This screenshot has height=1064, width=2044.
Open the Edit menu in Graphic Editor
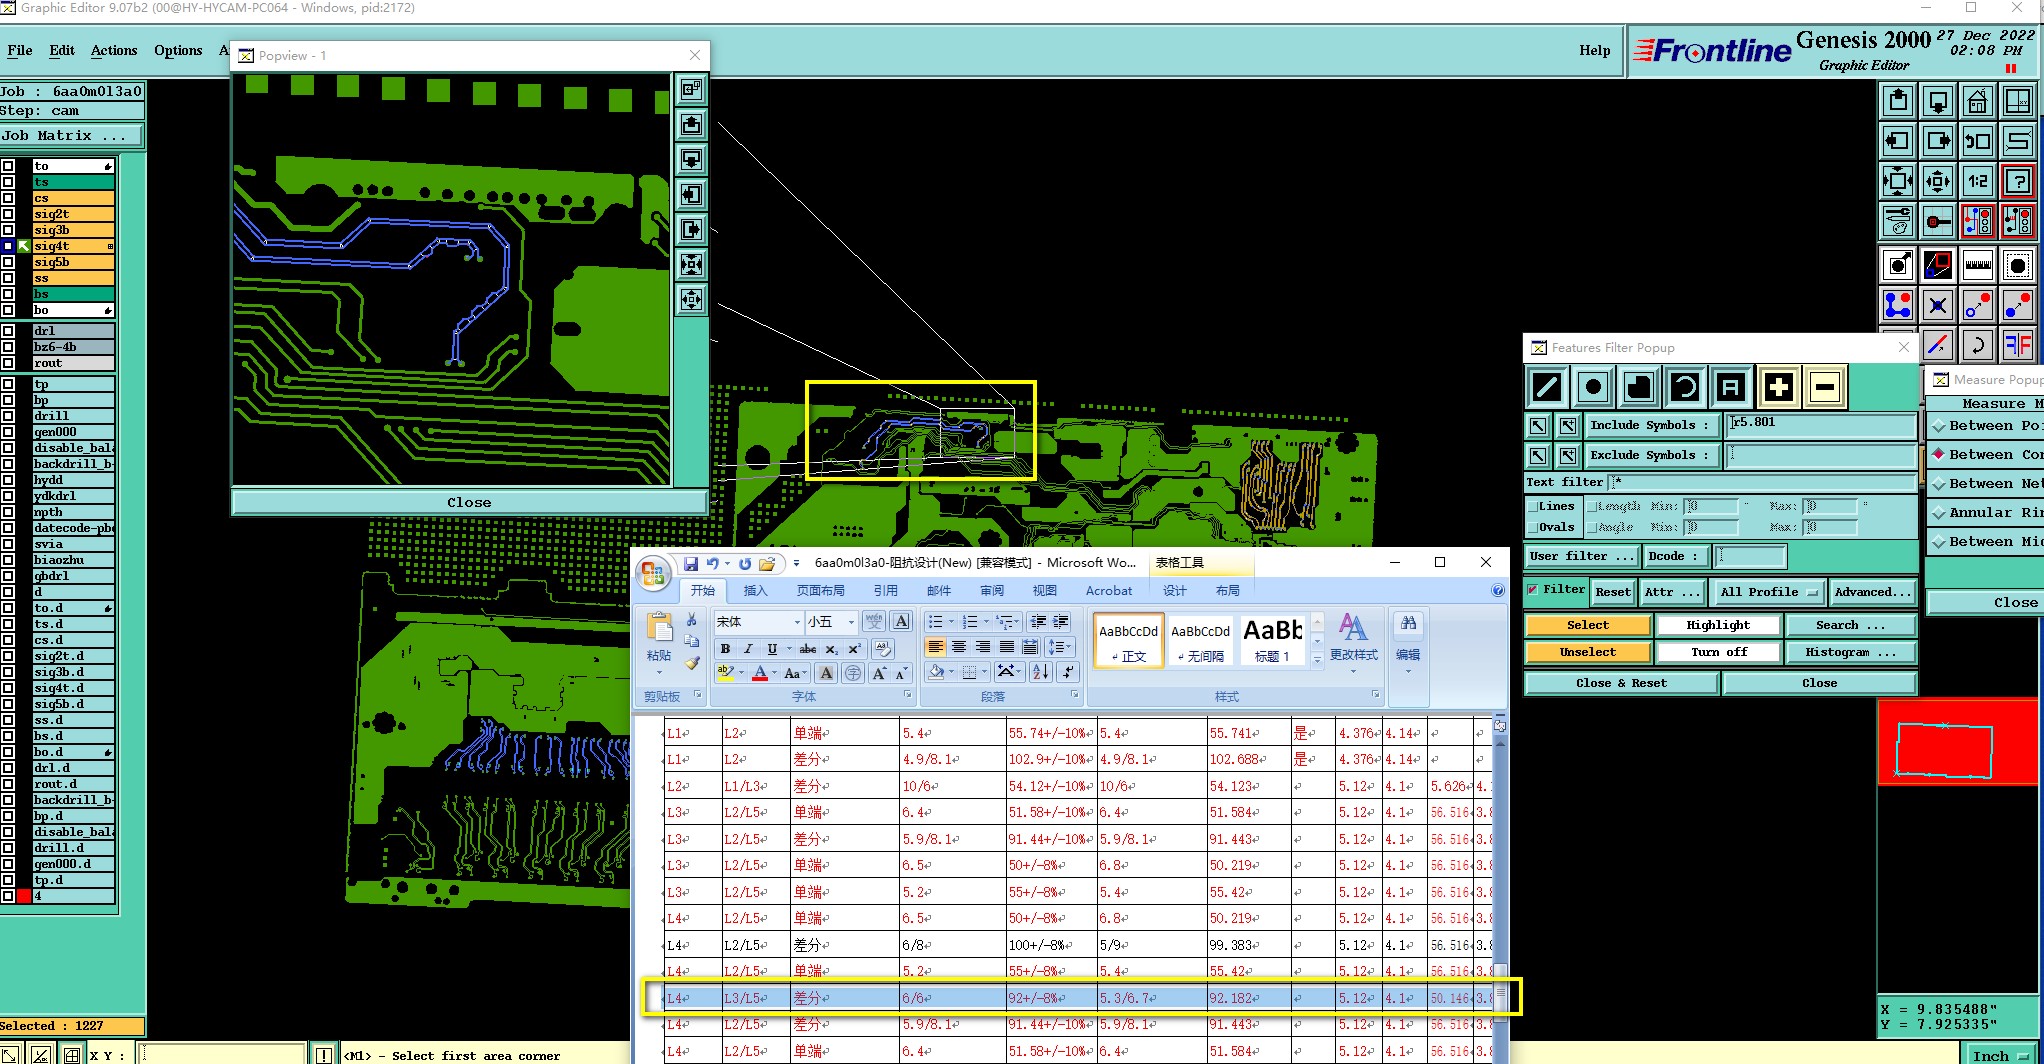tap(62, 50)
